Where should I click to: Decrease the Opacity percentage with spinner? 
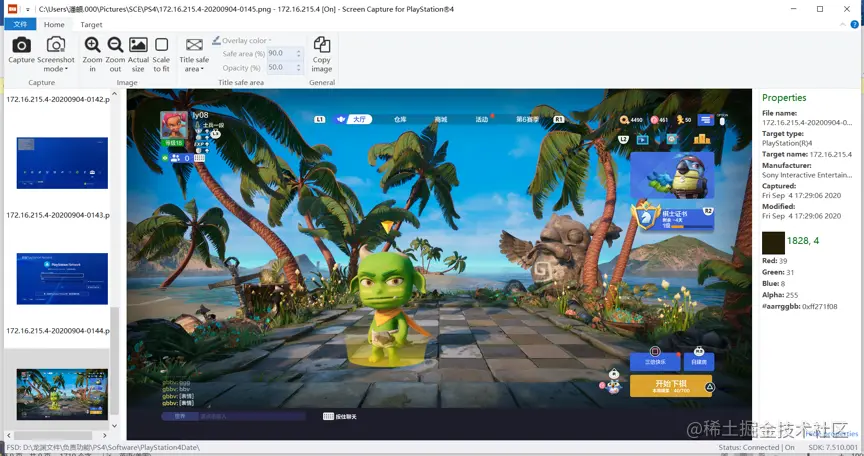[299, 70]
